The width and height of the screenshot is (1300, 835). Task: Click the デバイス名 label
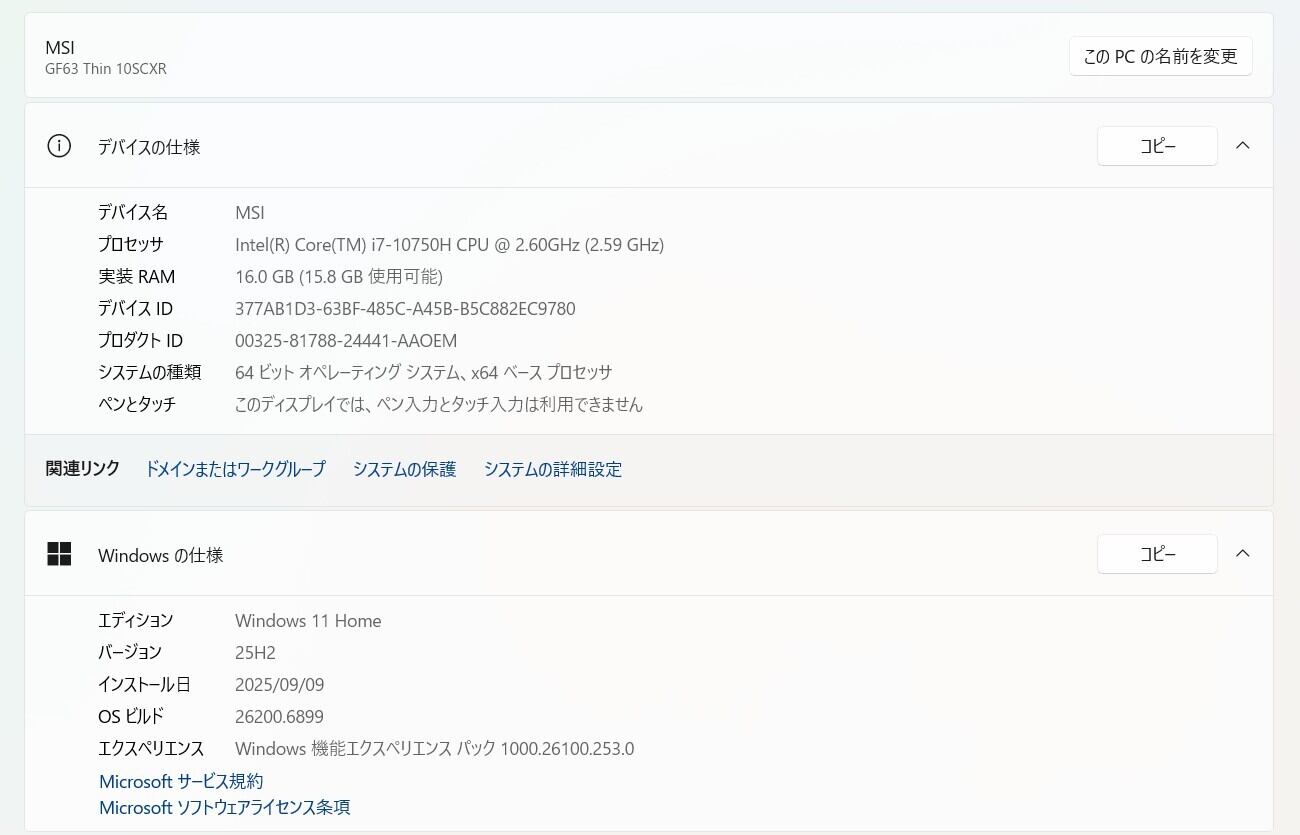point(133,212)
